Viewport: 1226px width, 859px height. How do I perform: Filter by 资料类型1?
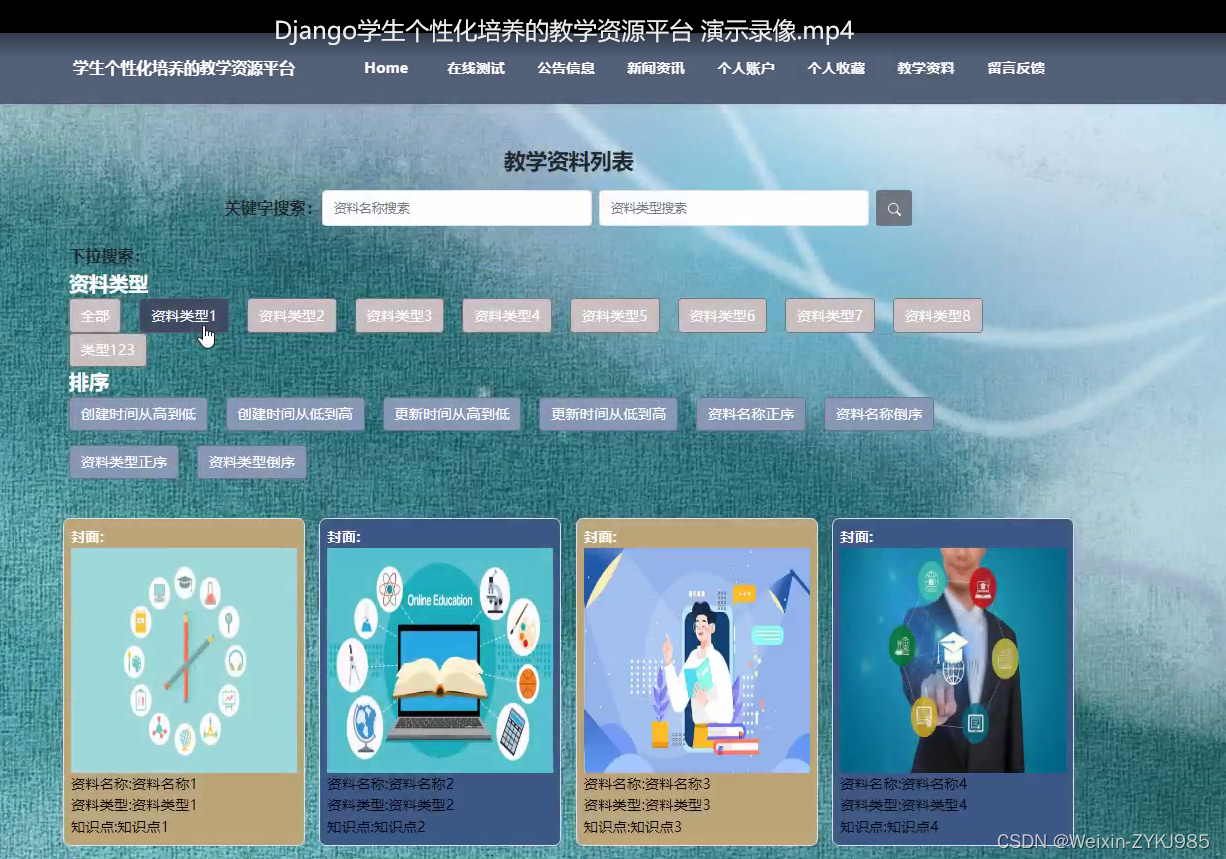point(184,316)
